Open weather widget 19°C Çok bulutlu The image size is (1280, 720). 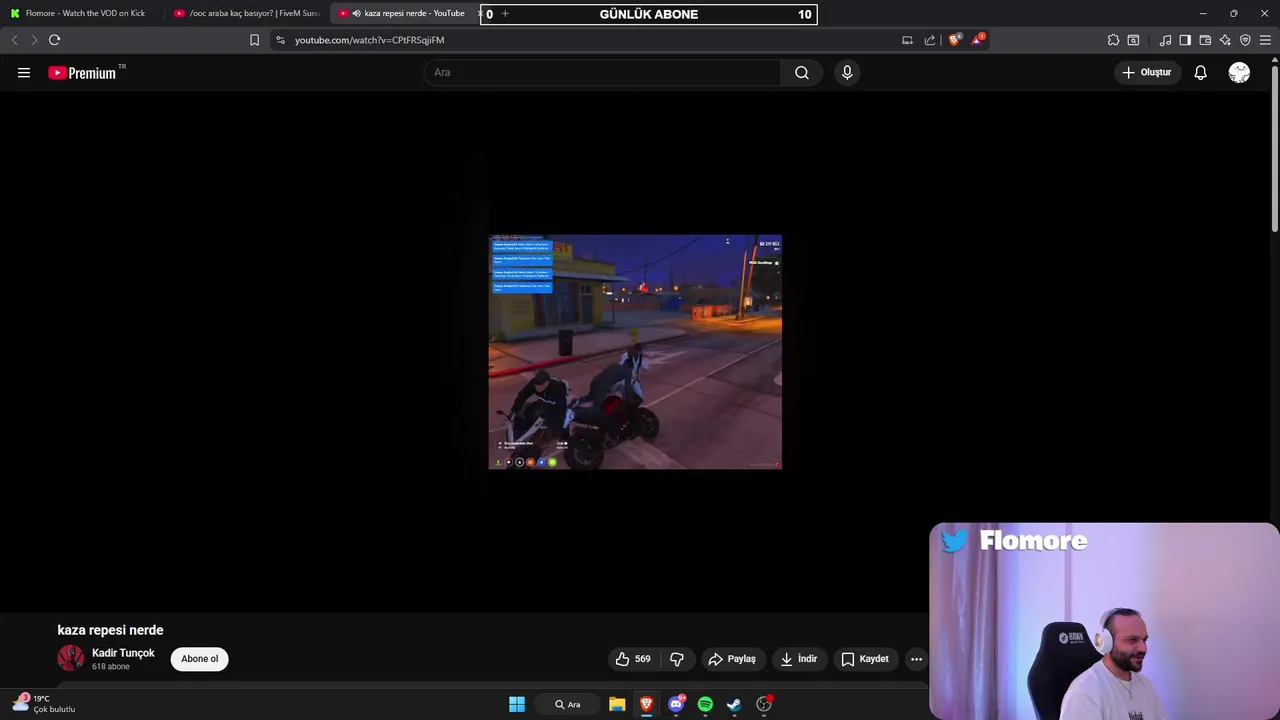[x=44, y=704]
